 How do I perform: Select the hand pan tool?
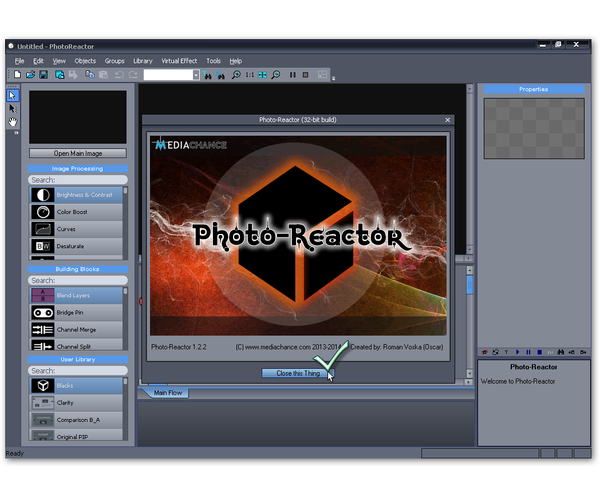(13, 122)
